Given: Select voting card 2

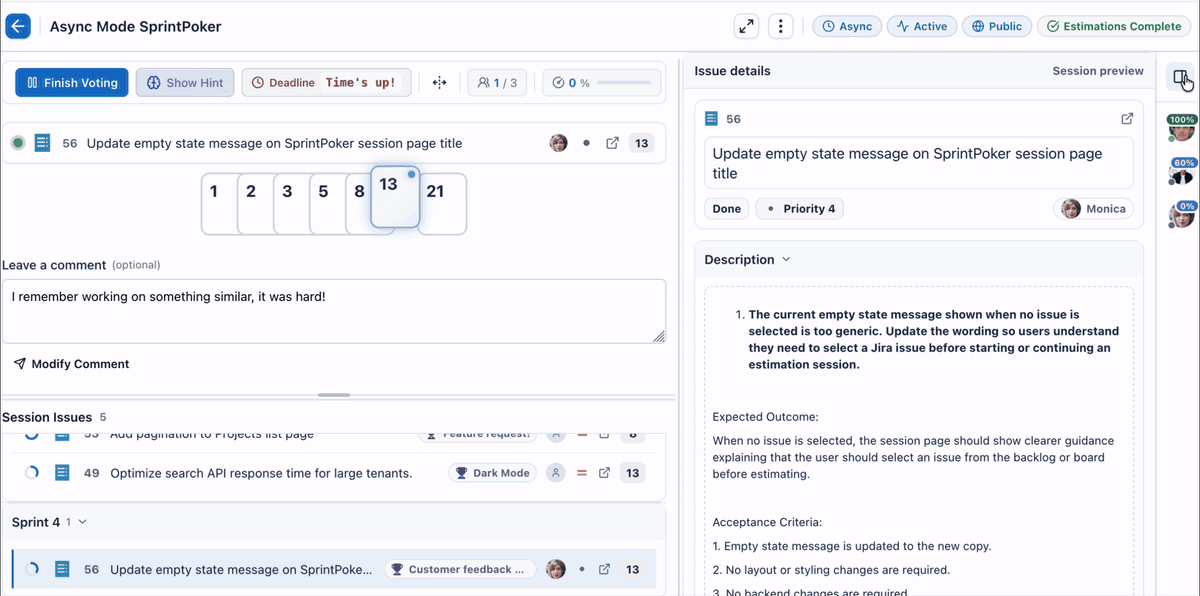Looking at the screenshot, I should (253, 204).
